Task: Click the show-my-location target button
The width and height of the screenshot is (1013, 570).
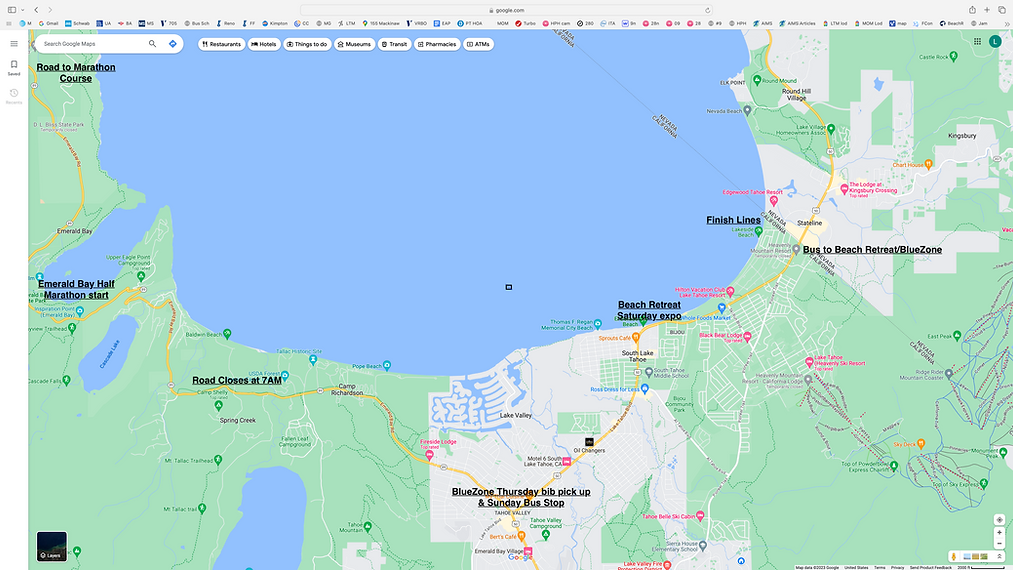Action: 999,520
